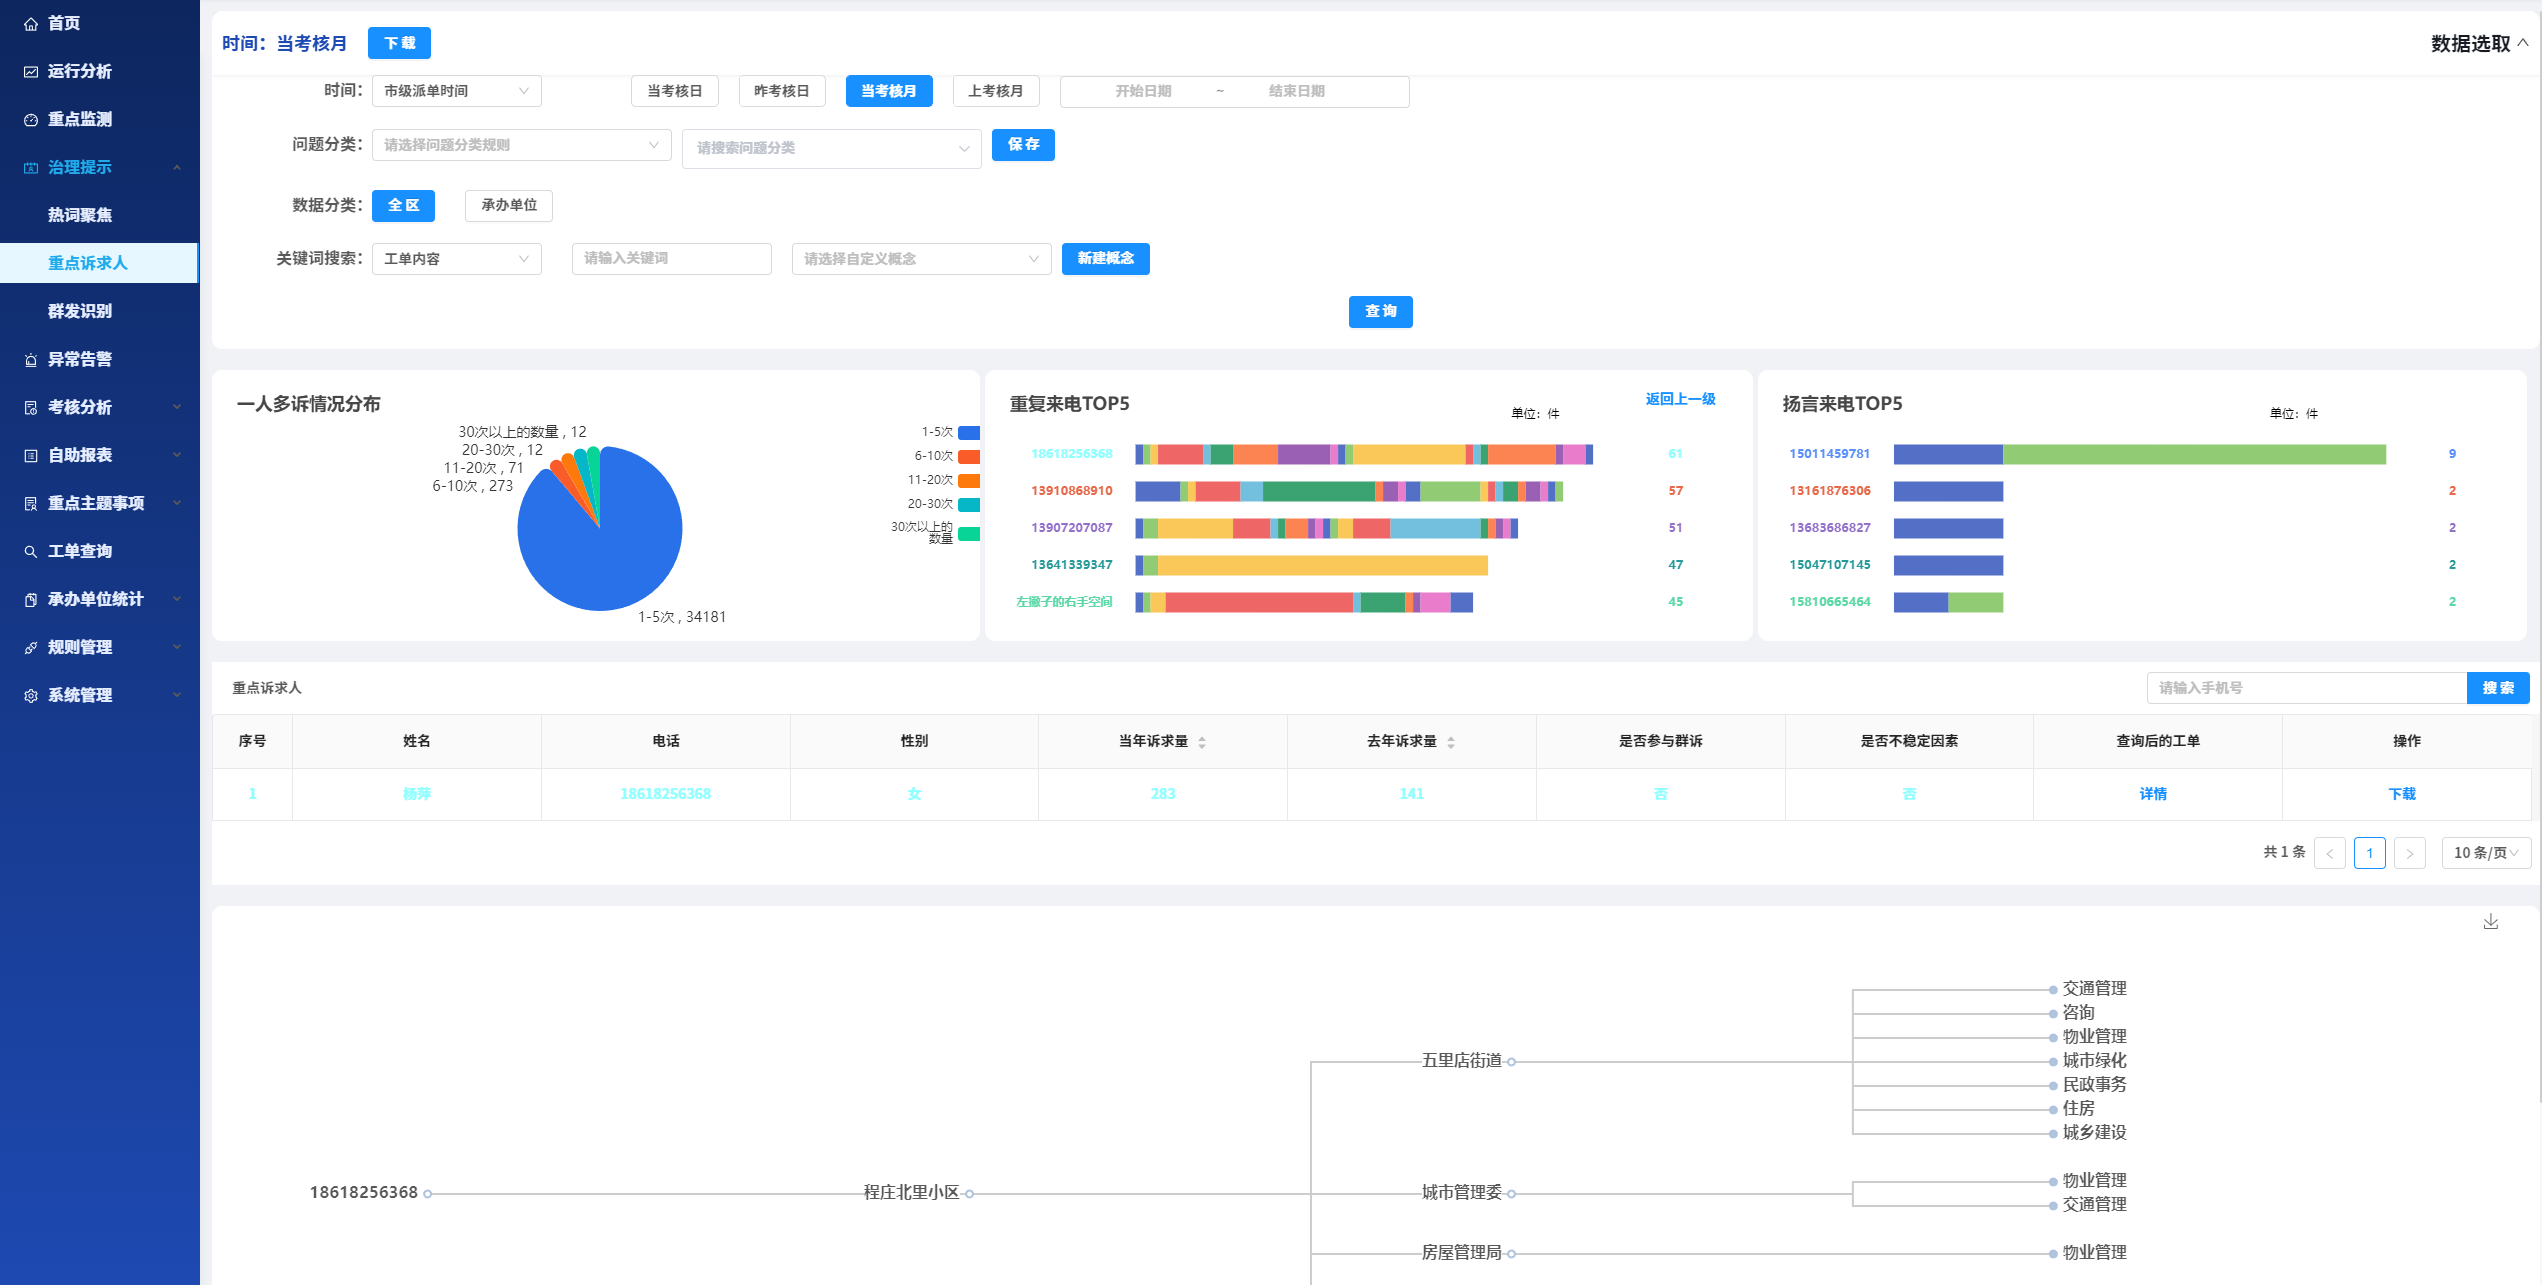Click the 查询 button
The image size is (2542, 1285).
click(1380, 312)
